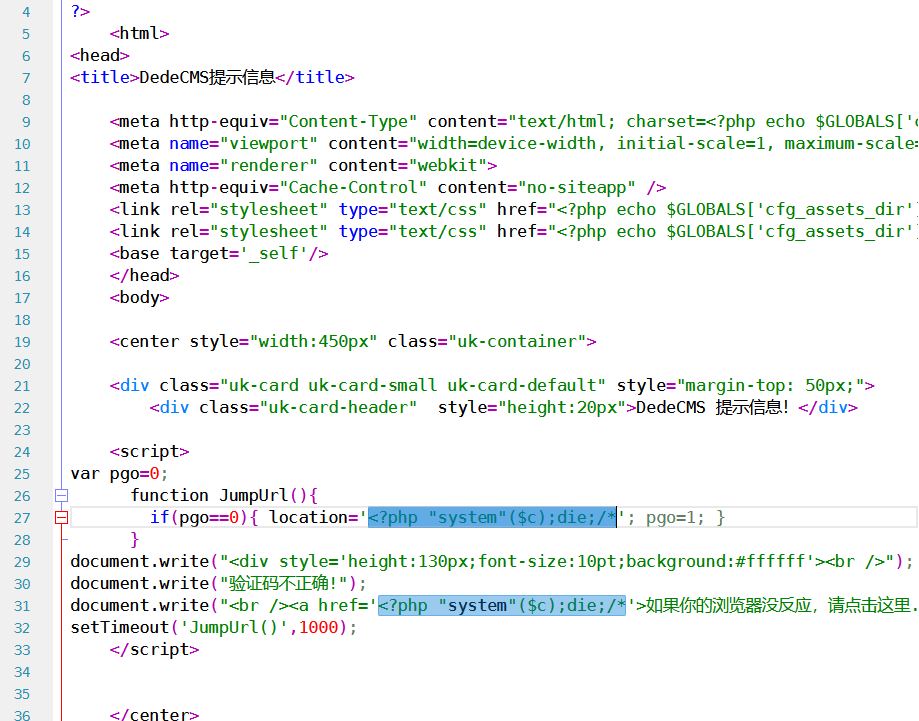
Task: Click the "DedeCMS 提示信息!" div text
Action: click(713, 407)
